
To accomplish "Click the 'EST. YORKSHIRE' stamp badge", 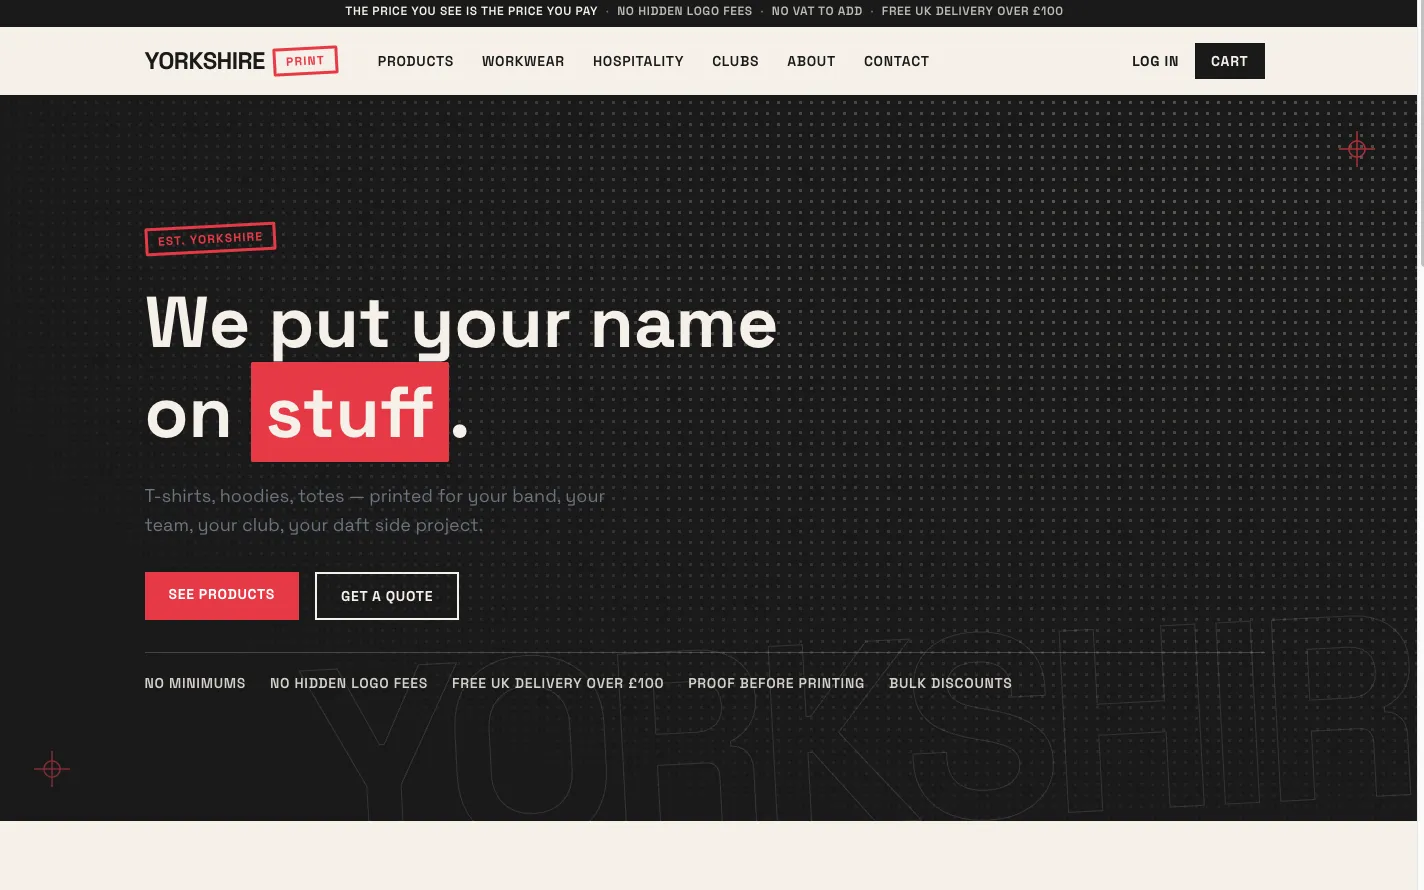I will point(210,239).
